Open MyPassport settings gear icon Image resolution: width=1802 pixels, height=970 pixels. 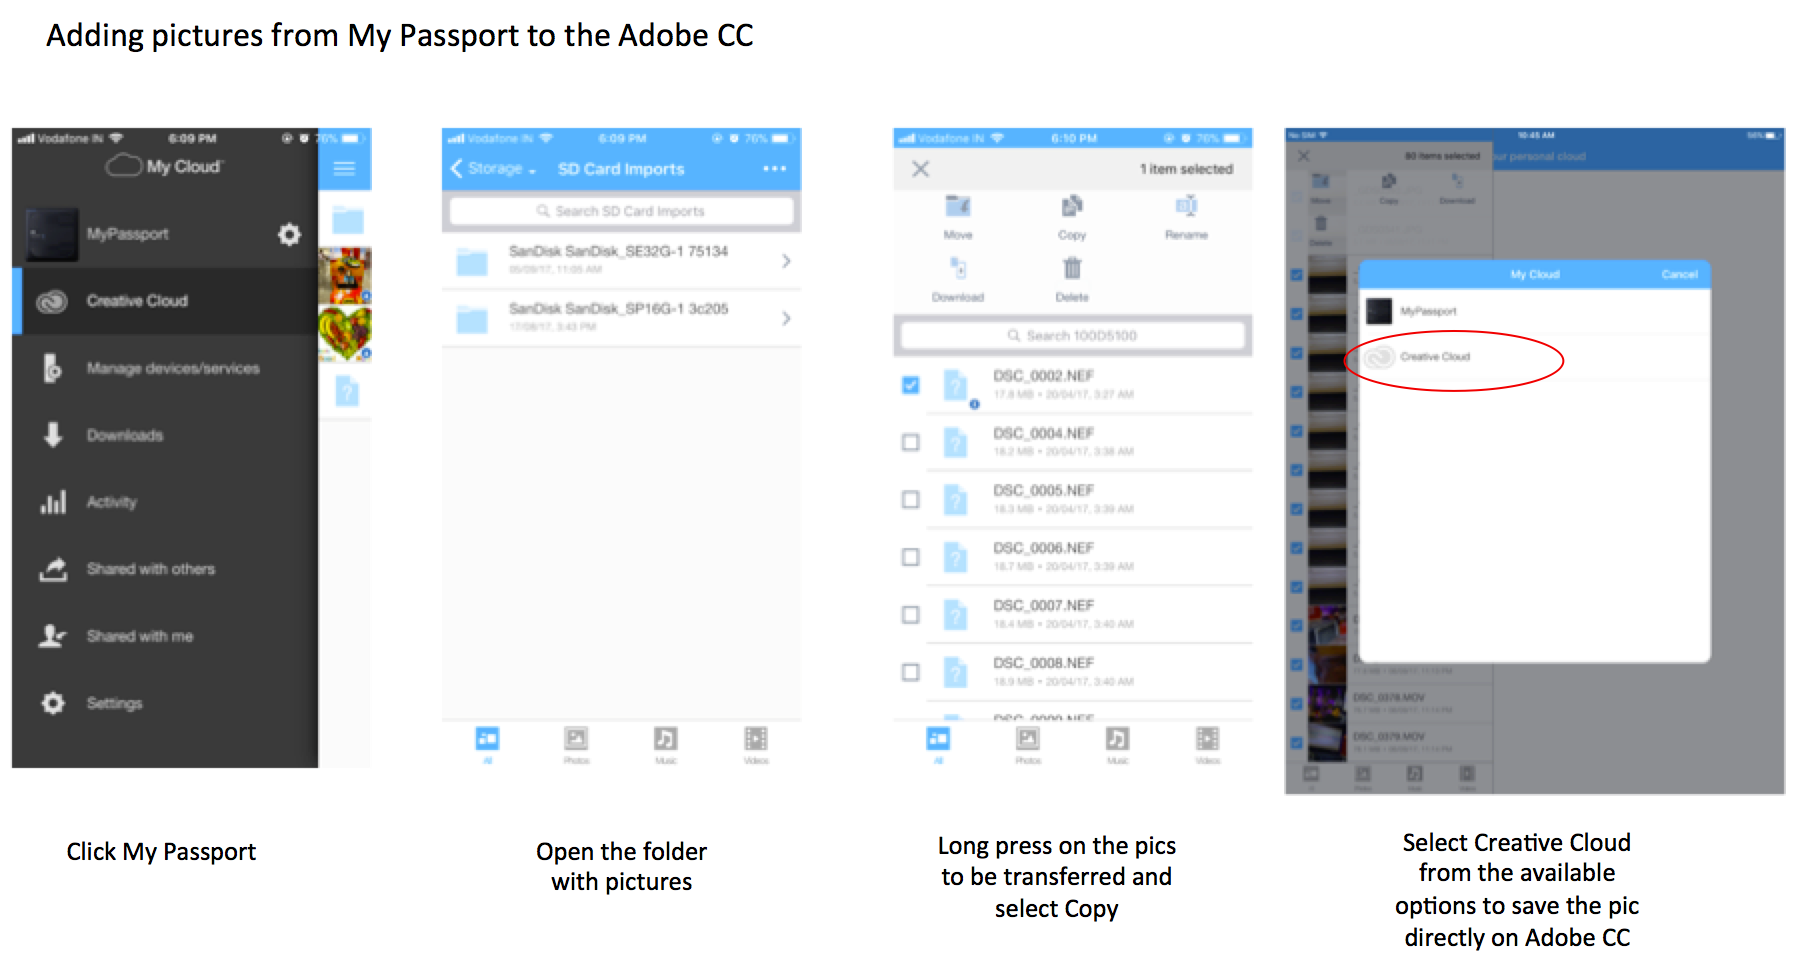[289, 234]
